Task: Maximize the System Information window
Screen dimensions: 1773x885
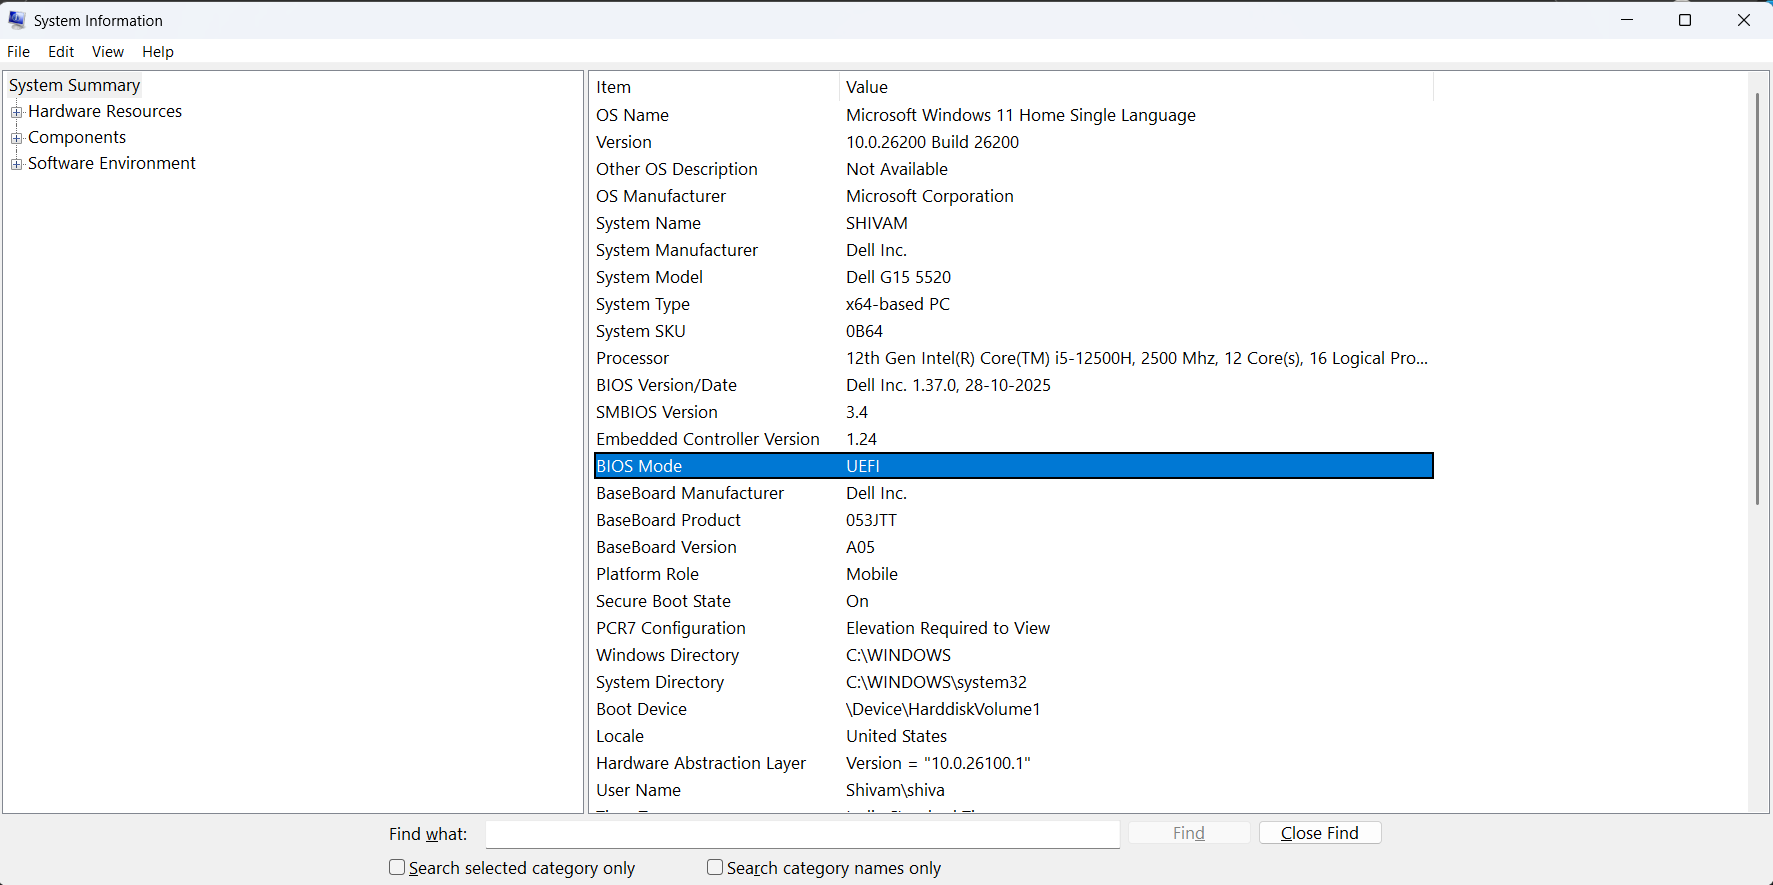Action: (1685, 20)
